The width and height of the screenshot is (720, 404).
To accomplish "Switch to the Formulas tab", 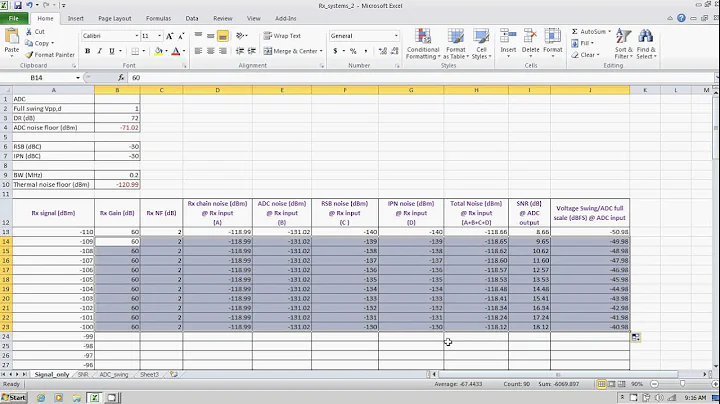I will click(x=158, y=18).
